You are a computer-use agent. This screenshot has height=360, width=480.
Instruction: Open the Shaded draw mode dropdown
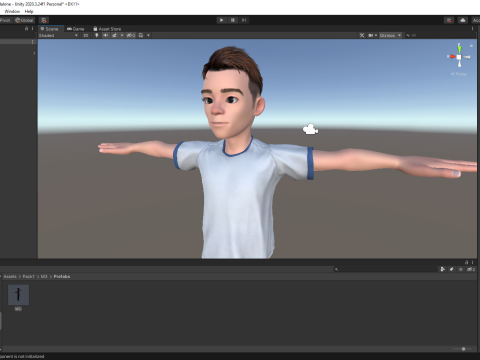(x=58, y=35)
